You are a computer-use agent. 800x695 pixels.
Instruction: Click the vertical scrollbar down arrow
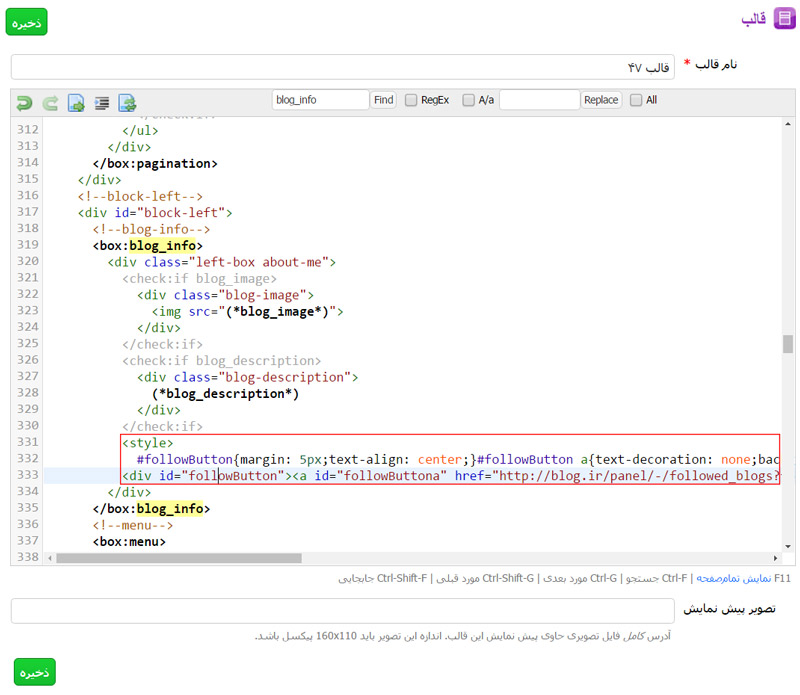(788, 546)
